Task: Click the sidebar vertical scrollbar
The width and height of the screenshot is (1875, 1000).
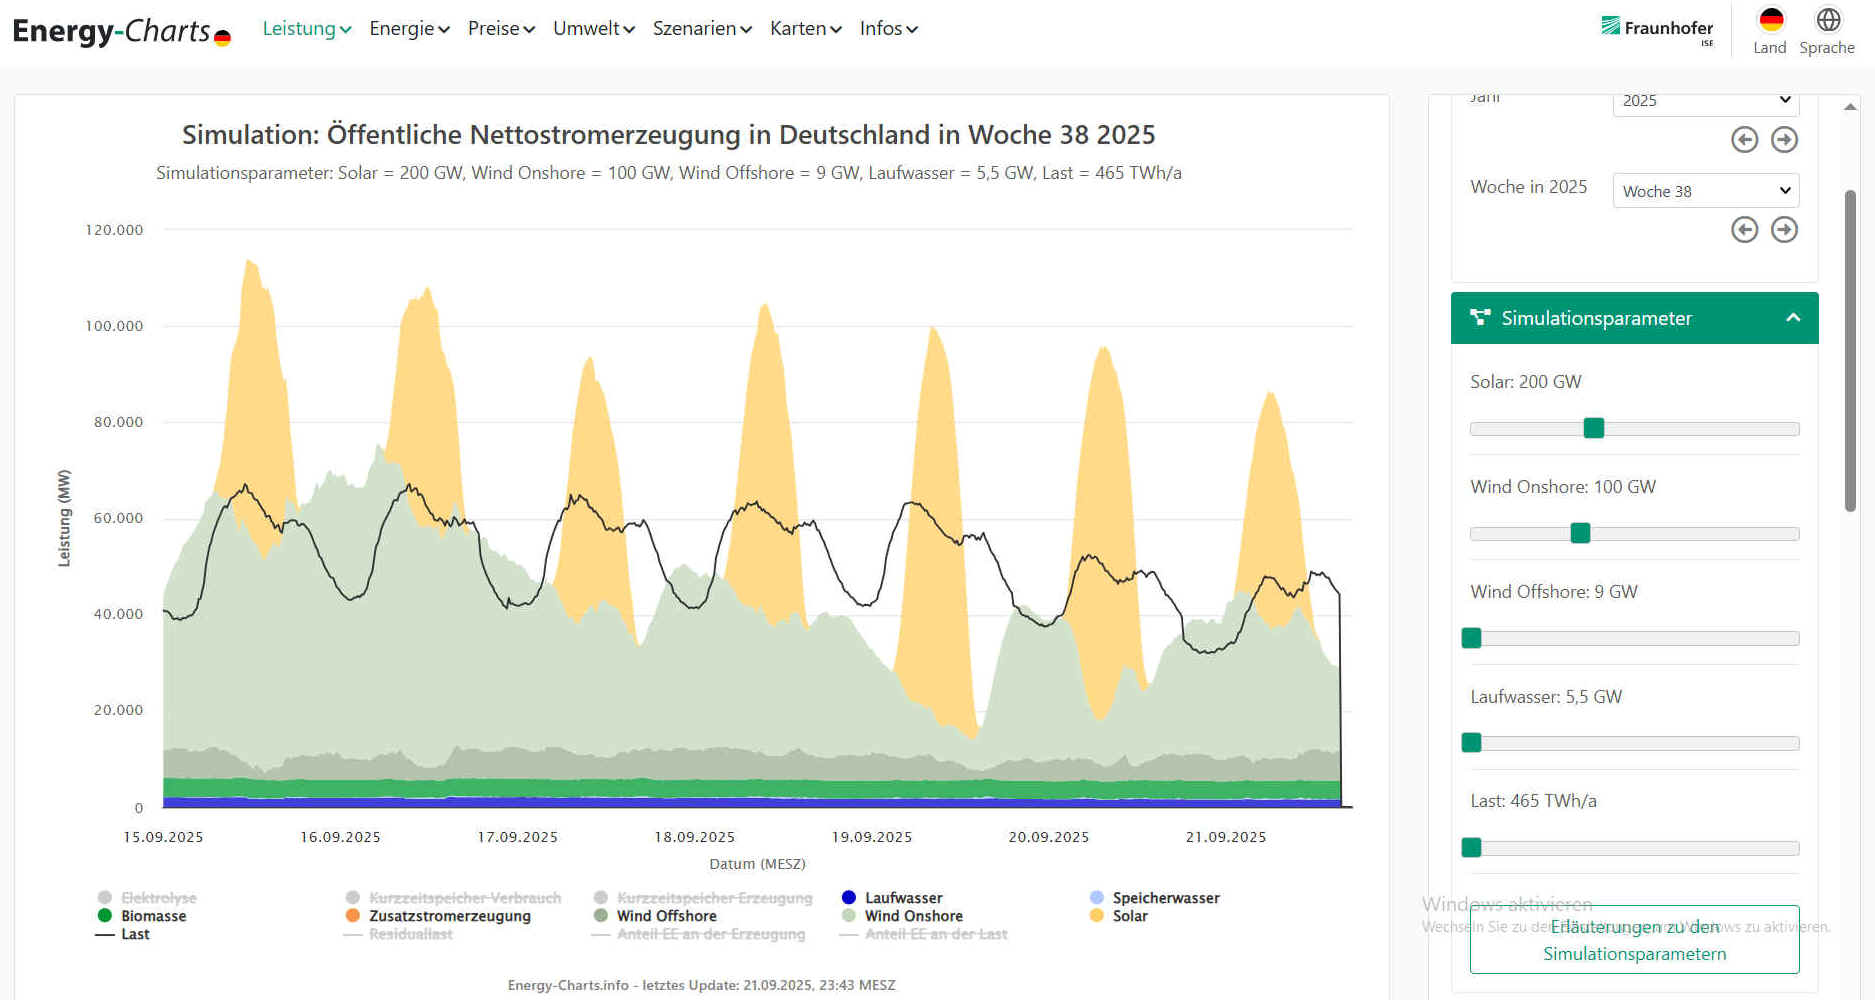Action: tap(1850, 350)
